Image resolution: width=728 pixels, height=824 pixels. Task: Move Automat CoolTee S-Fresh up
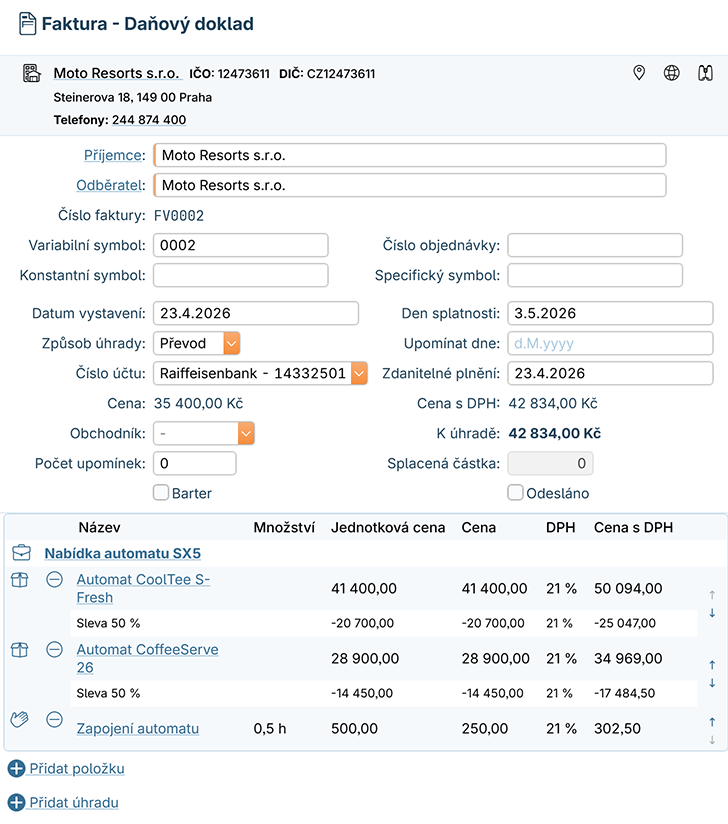pyautogui.click(x=712, y=594)
